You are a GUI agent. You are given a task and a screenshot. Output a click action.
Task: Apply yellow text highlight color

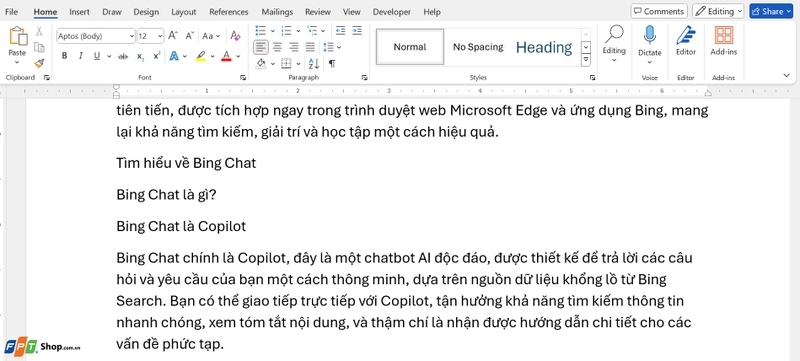[x=201, y=56]
